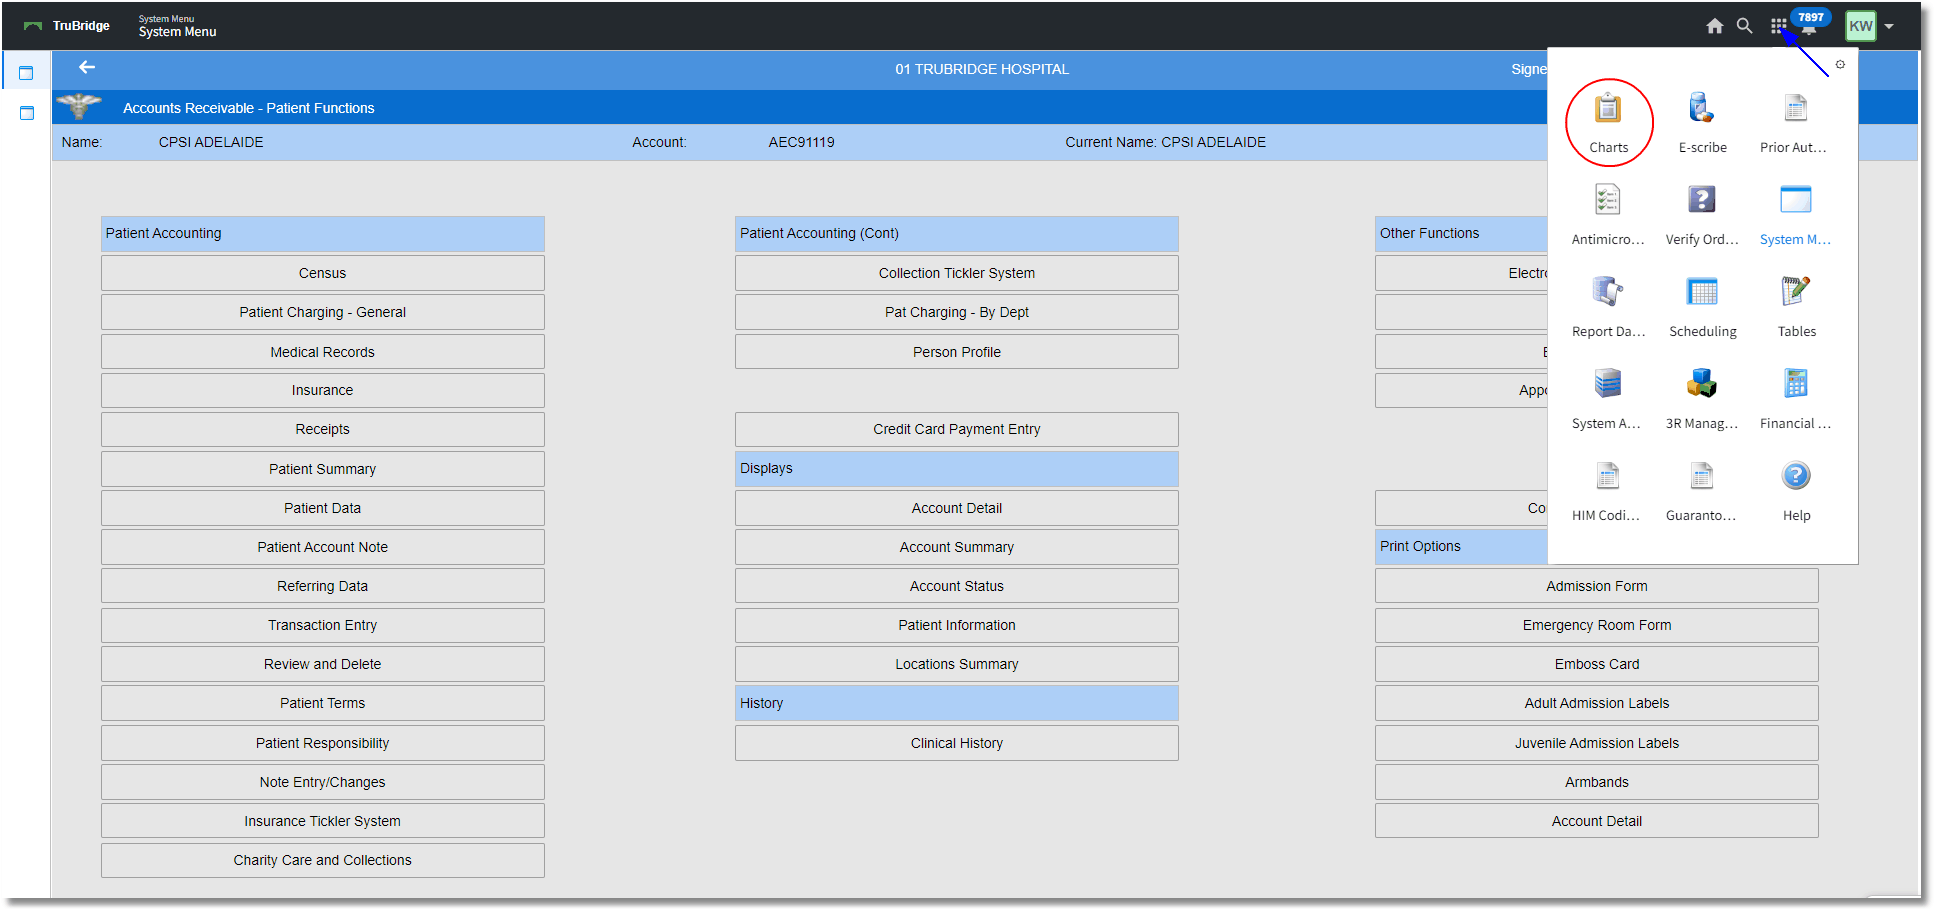Open Patient Terms

pos(322,703)
